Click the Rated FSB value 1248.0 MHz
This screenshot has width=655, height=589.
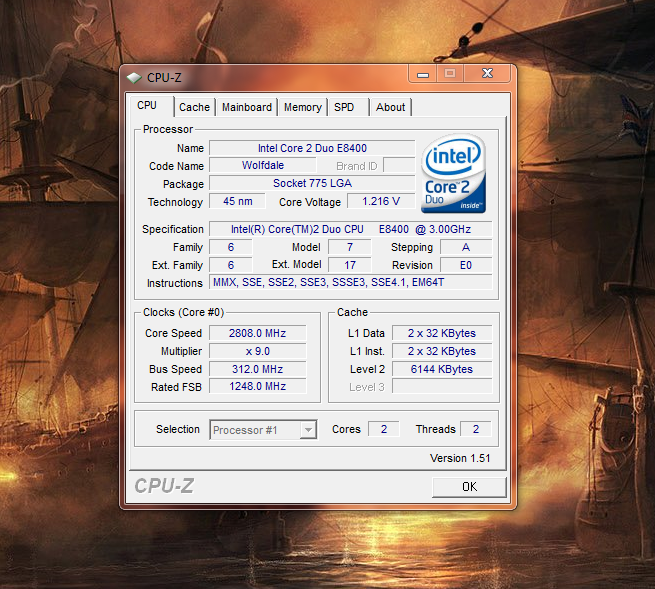pos(257,386)
